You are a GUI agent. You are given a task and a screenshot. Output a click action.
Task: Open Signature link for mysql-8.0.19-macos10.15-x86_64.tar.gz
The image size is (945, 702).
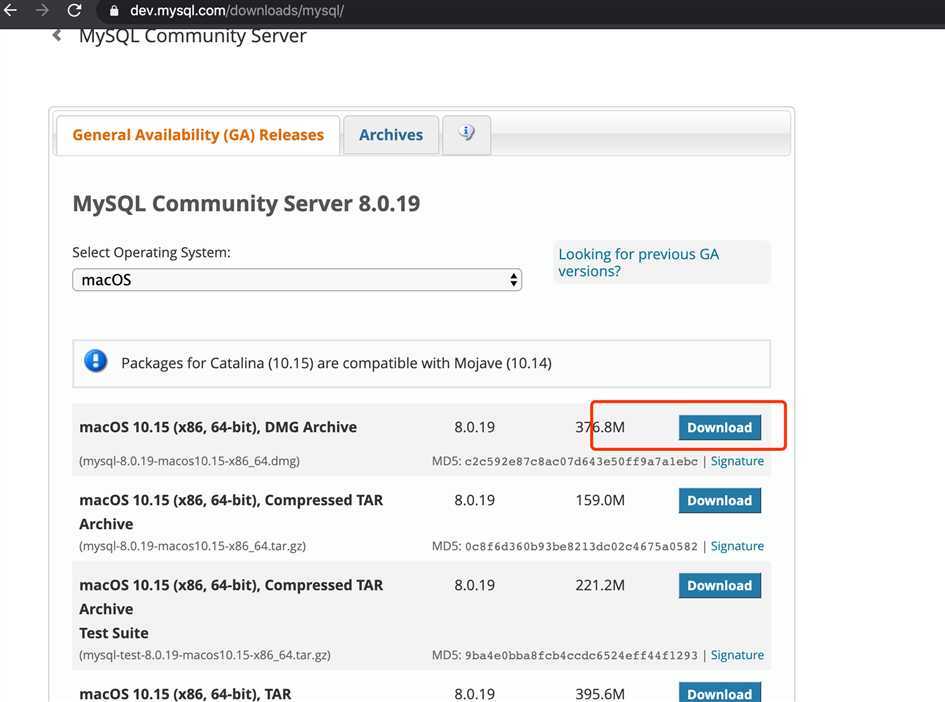pyautogui.click(x=737, y=546)
